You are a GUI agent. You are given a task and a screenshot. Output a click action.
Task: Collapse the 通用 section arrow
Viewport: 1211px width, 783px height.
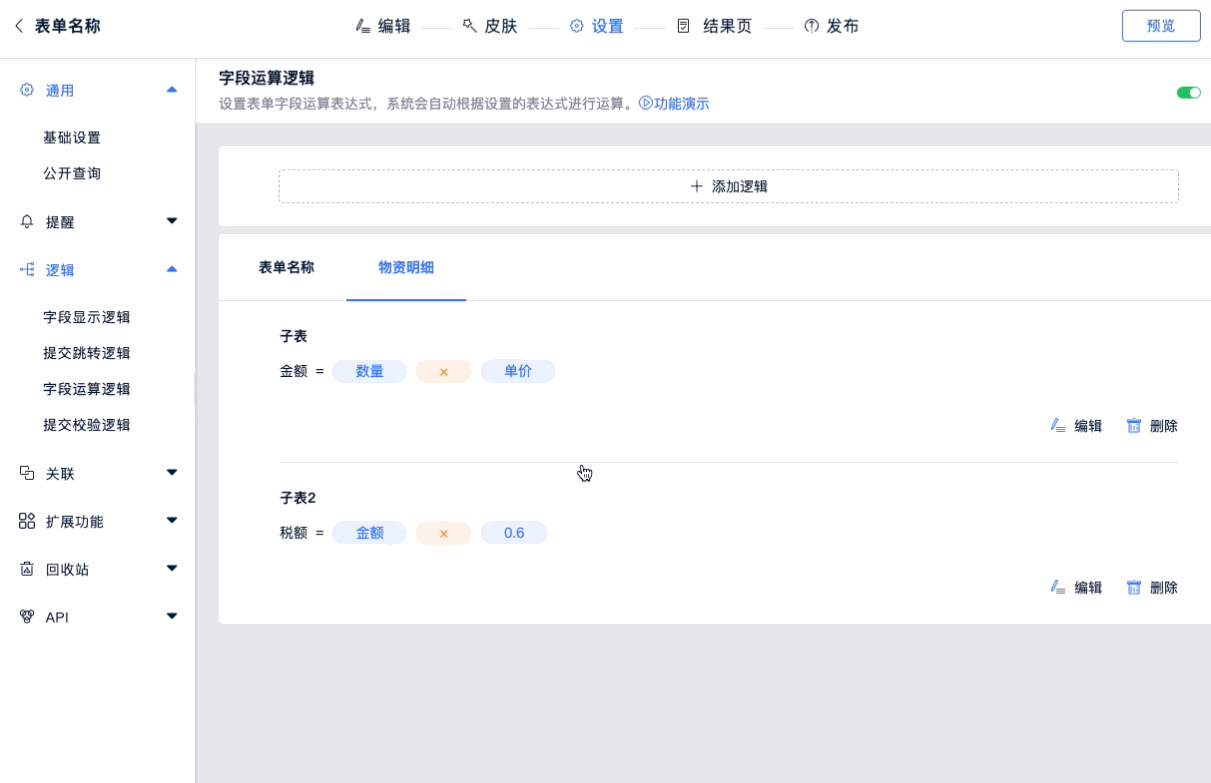[x=171, y=90]
